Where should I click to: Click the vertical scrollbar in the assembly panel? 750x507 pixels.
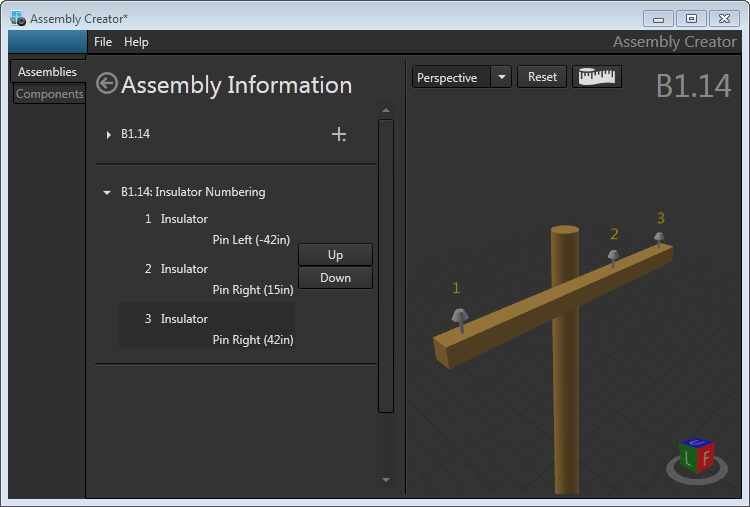tap(386, 265)
